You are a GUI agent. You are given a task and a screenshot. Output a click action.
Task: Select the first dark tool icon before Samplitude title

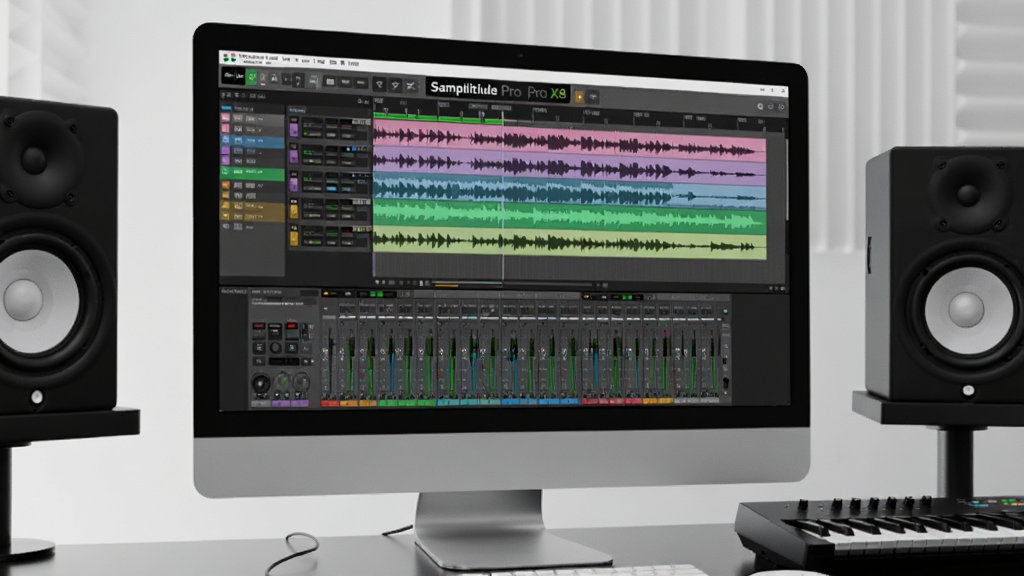pos(379,85)
